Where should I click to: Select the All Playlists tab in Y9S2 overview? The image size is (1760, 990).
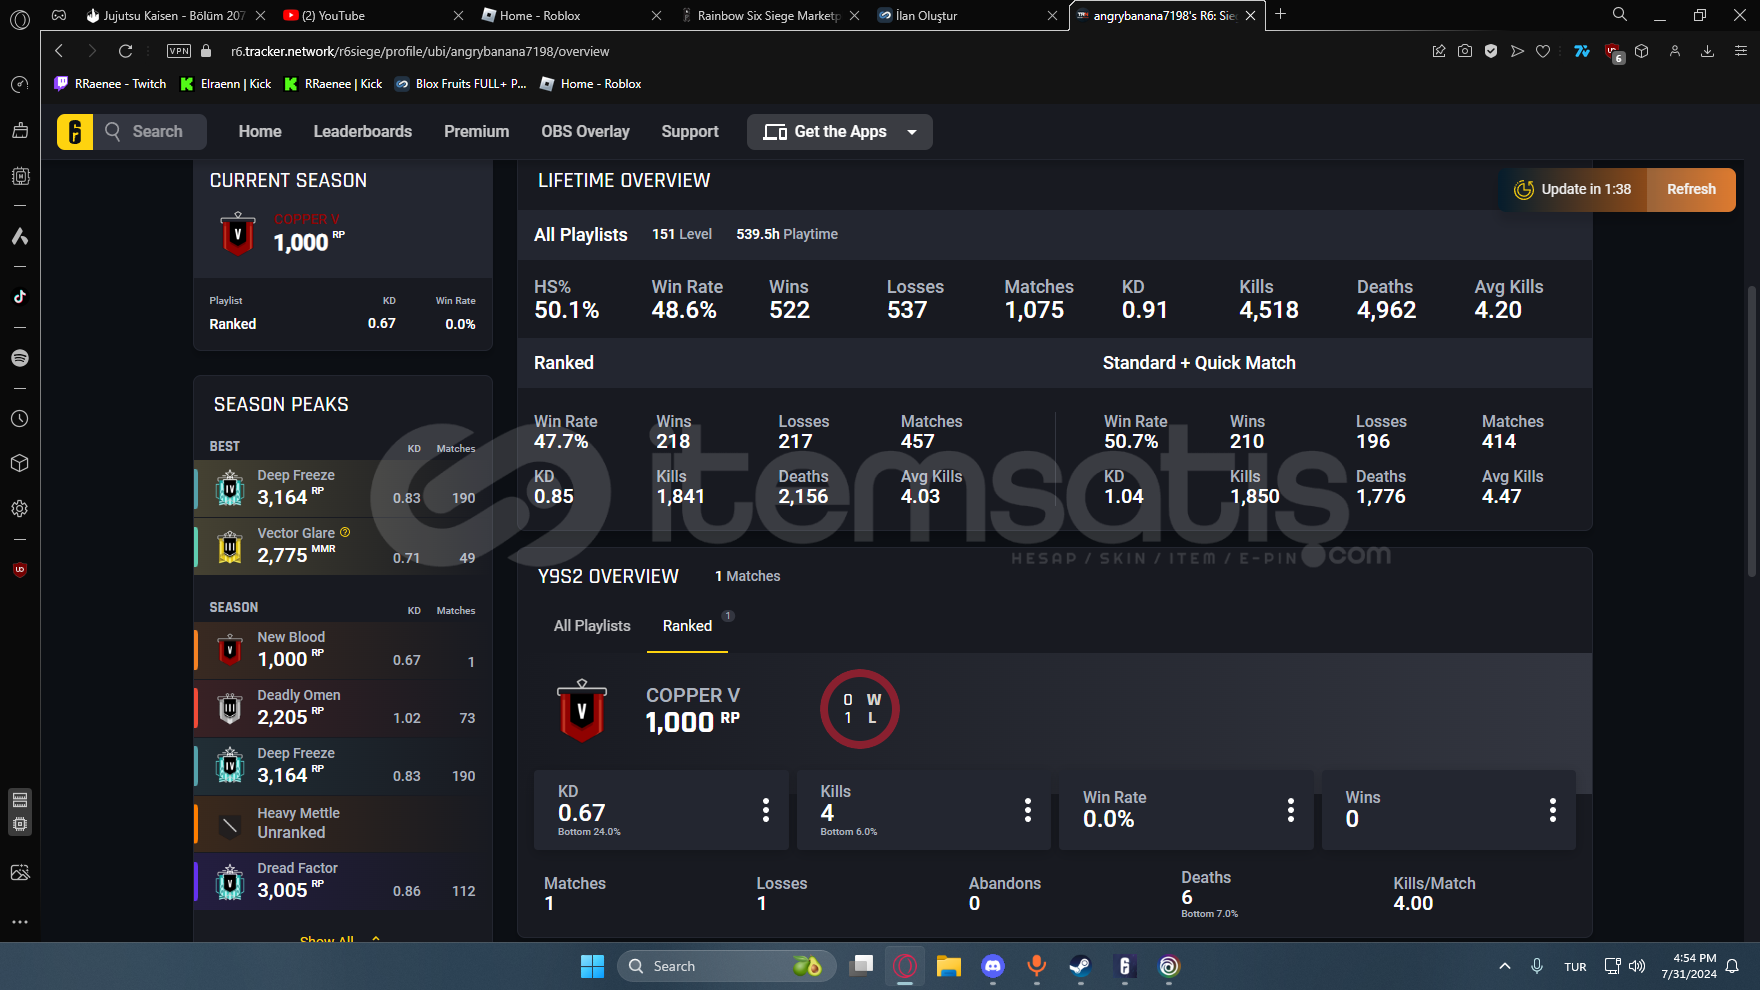[592, 626]
